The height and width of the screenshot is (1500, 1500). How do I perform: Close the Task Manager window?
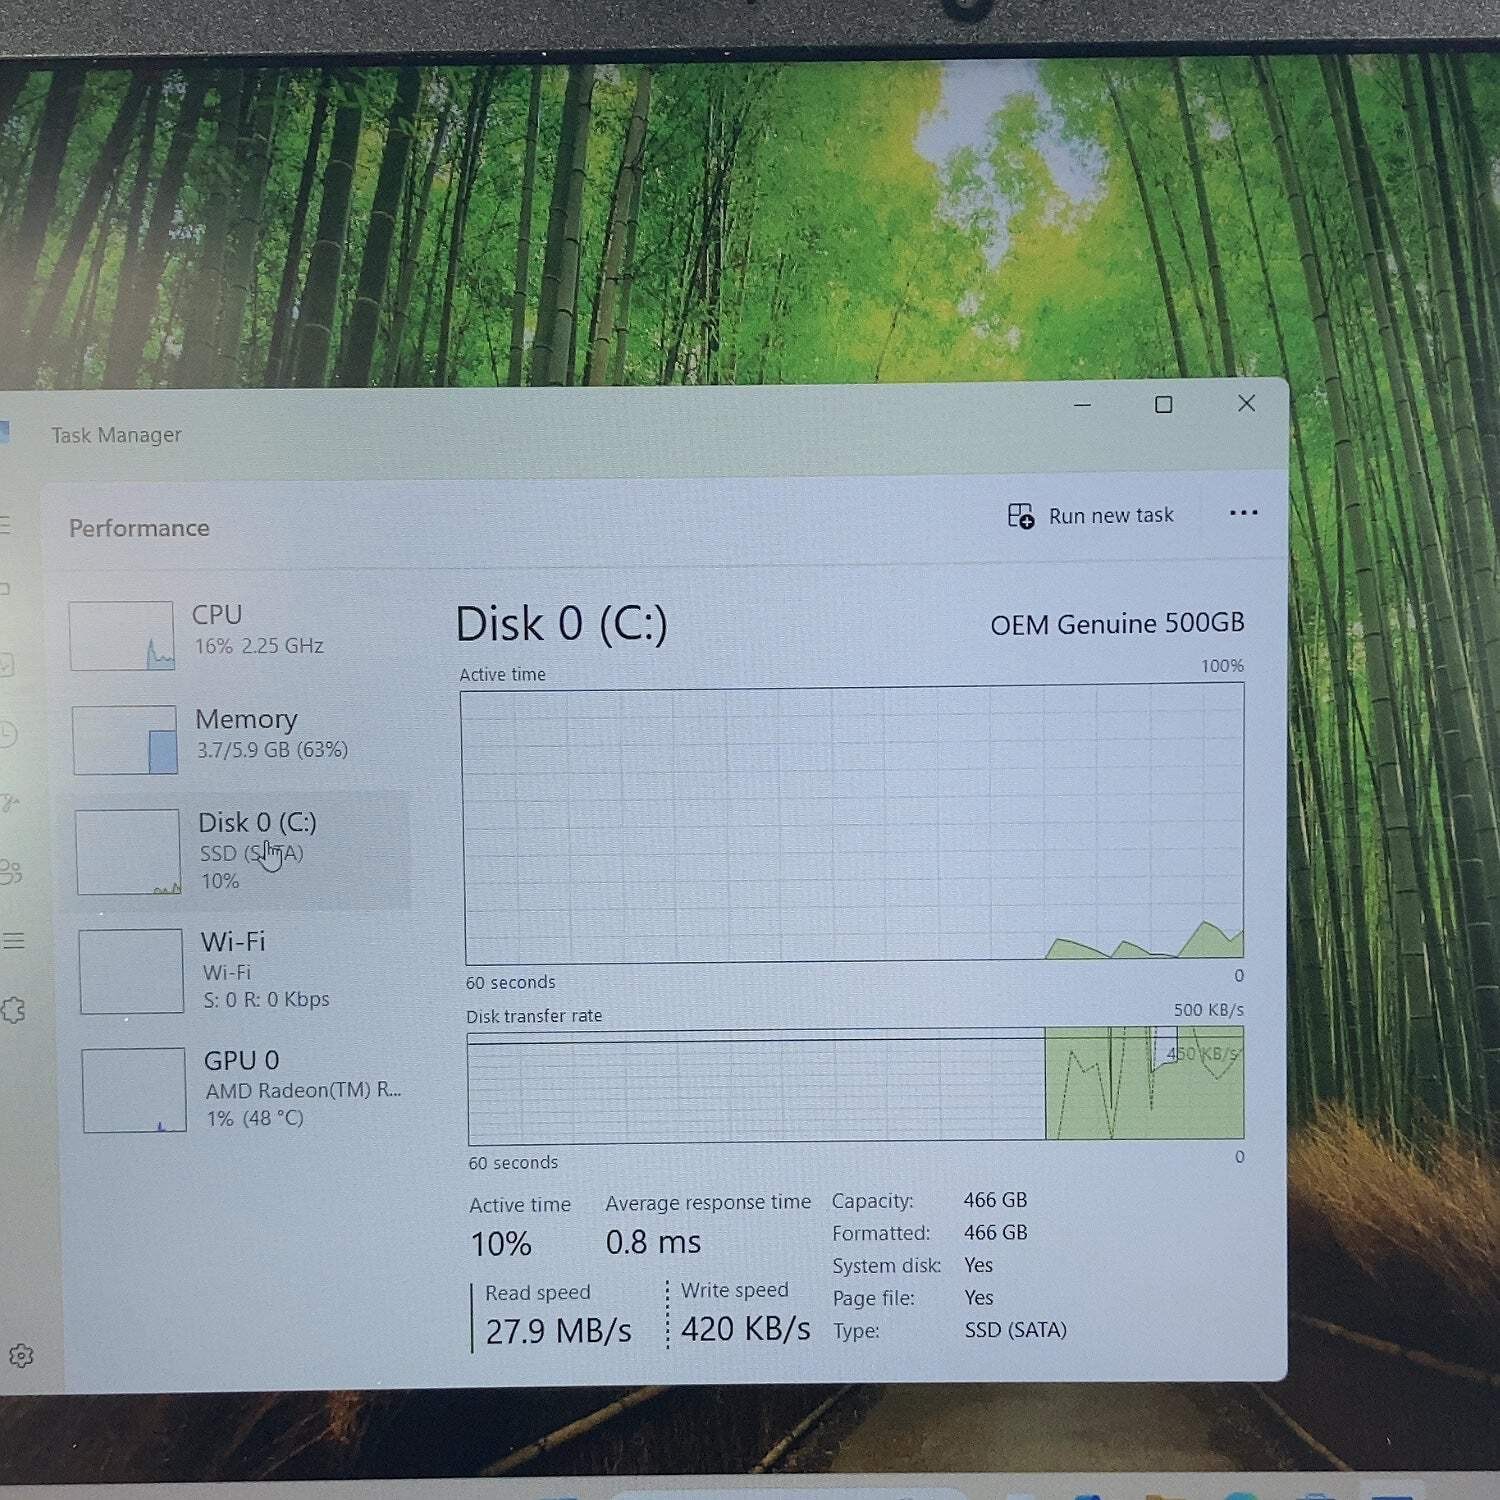(1246, 403)
